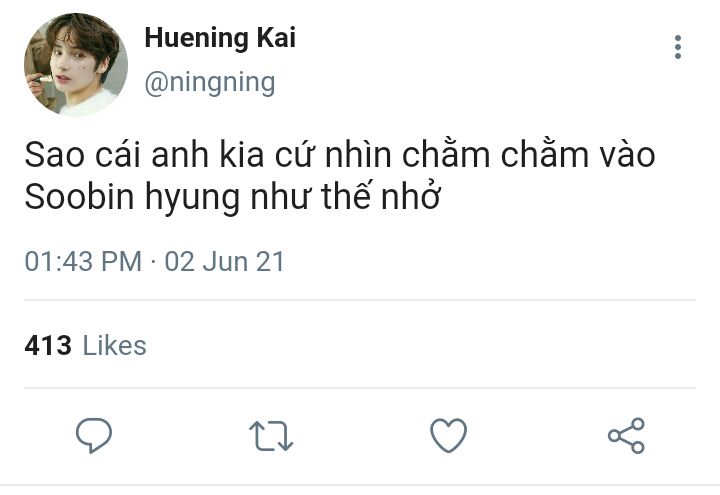Like the tweet with the heart icon

[448, 435]
